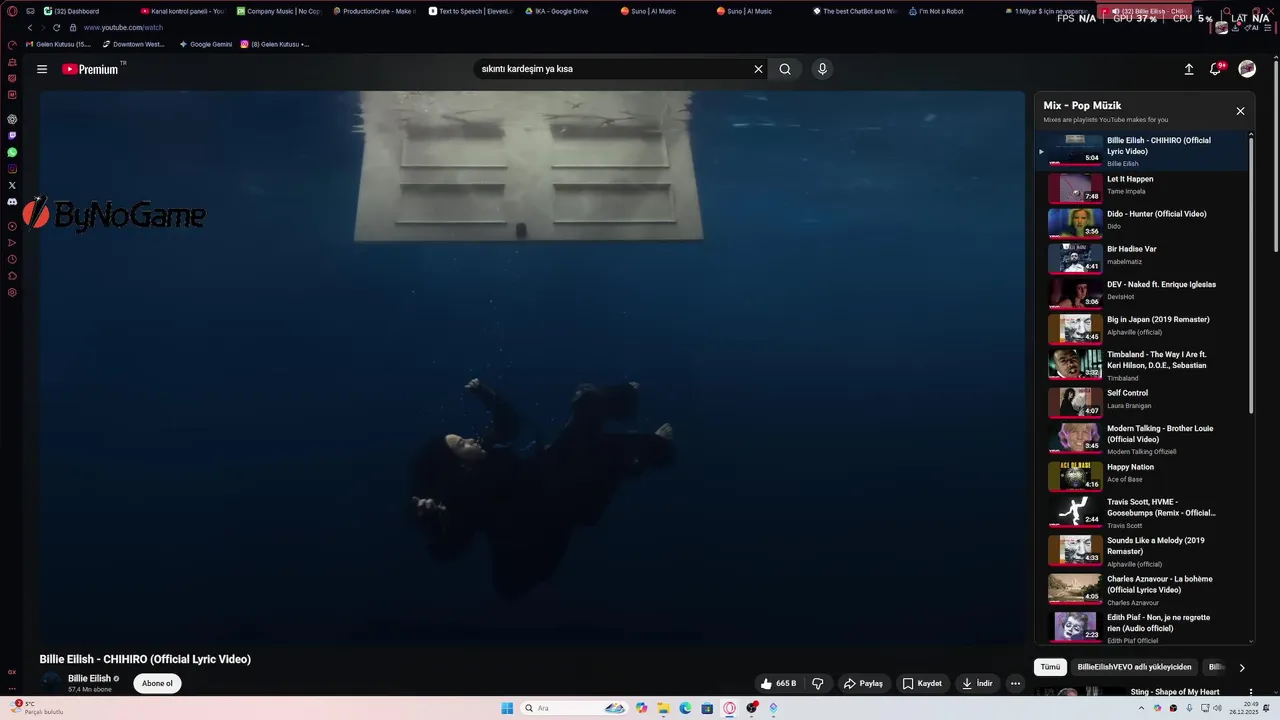
Task: Open the Gelen Kutusu Gmail bookmark
Action: click(58, 44)
